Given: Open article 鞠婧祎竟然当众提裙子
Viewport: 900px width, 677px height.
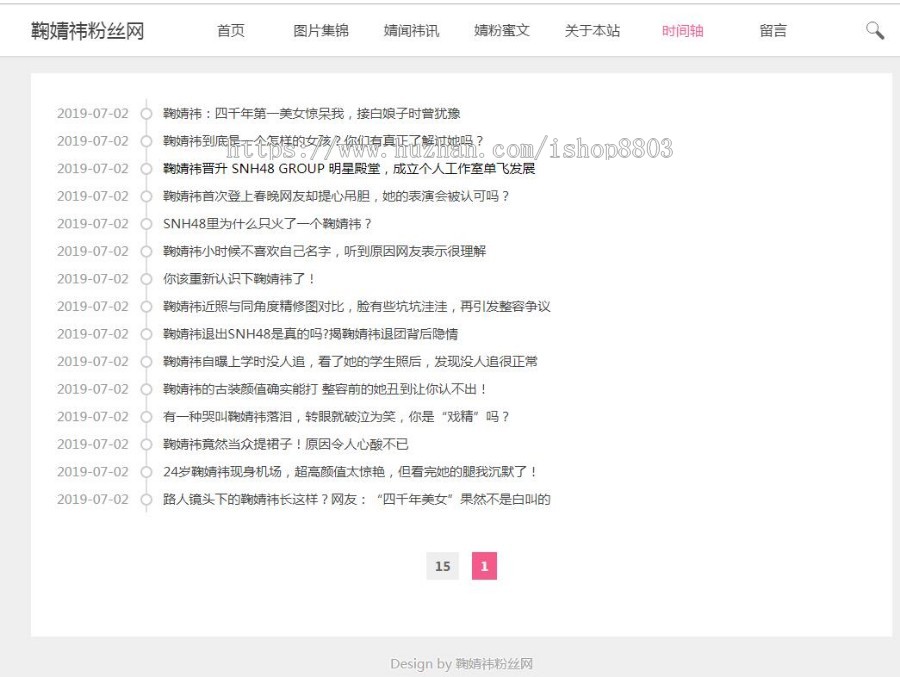Looking at the screenshot, I should 286,444.
